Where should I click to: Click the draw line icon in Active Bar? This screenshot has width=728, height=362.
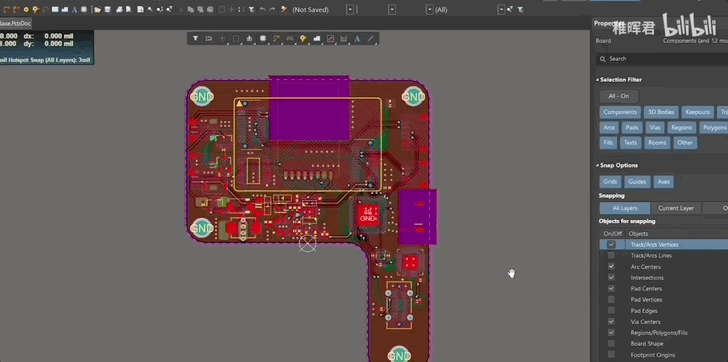(x=370, y=39)
